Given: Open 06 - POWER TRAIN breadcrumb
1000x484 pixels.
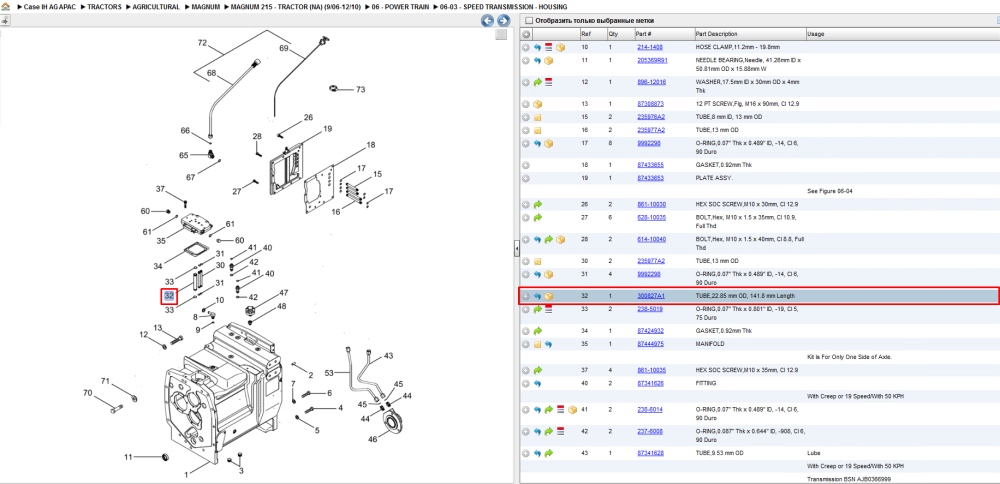Looking at the screenshot, I should point(401,7).
